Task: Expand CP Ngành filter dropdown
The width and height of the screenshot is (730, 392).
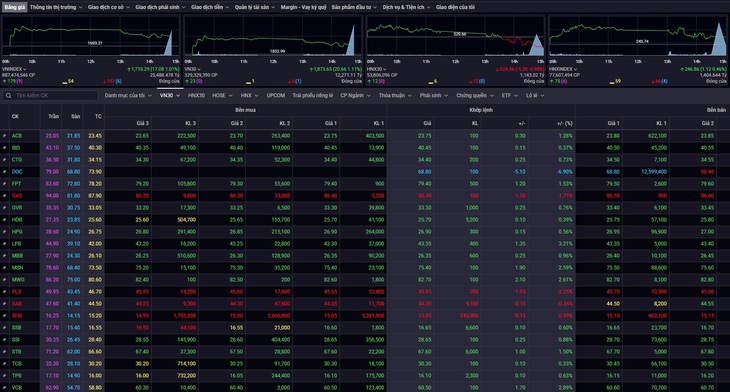Action: [x=355, y=95]
